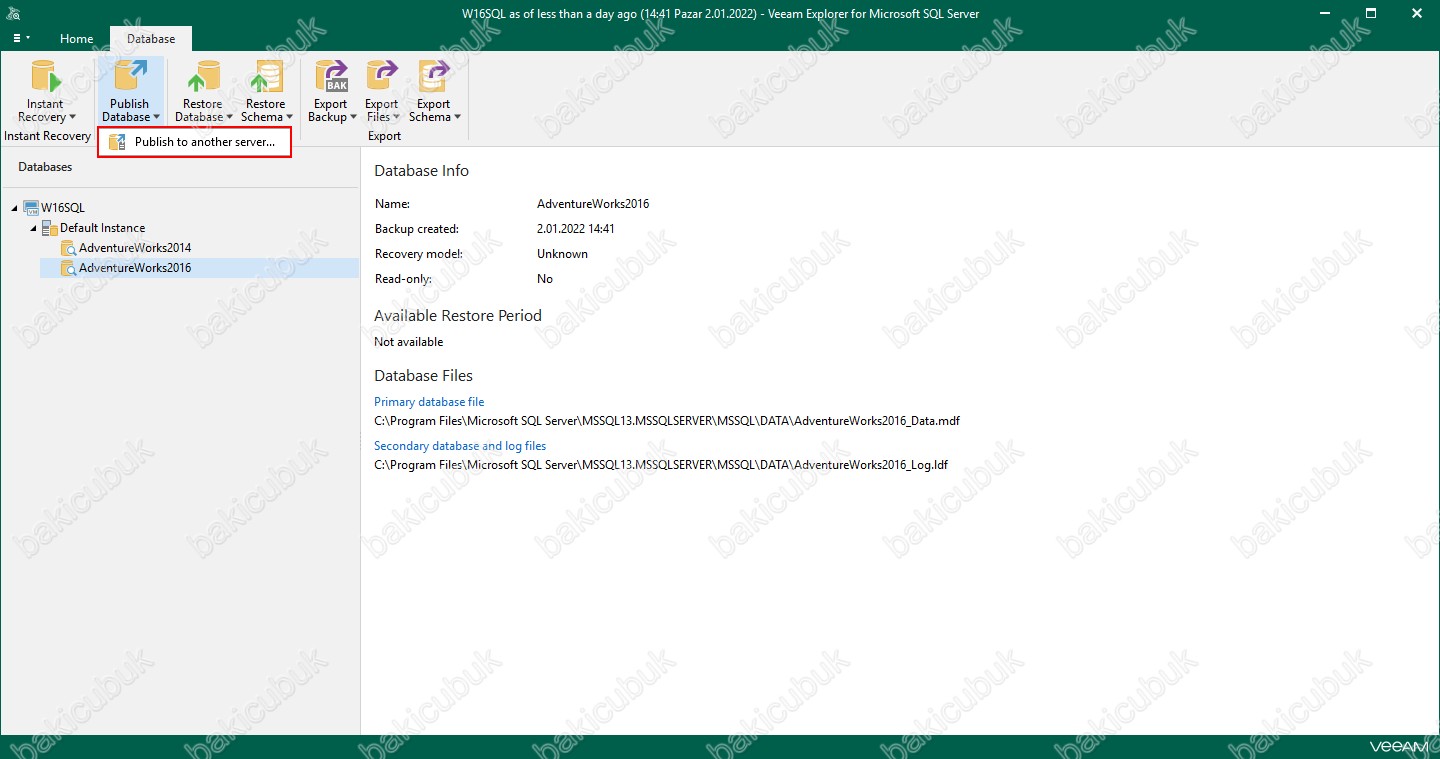Image resolution: width=1440 pixels, height=759 pixels.
Task: Collapse the W16SQL tree node
Action: click(x=14, y=208)
